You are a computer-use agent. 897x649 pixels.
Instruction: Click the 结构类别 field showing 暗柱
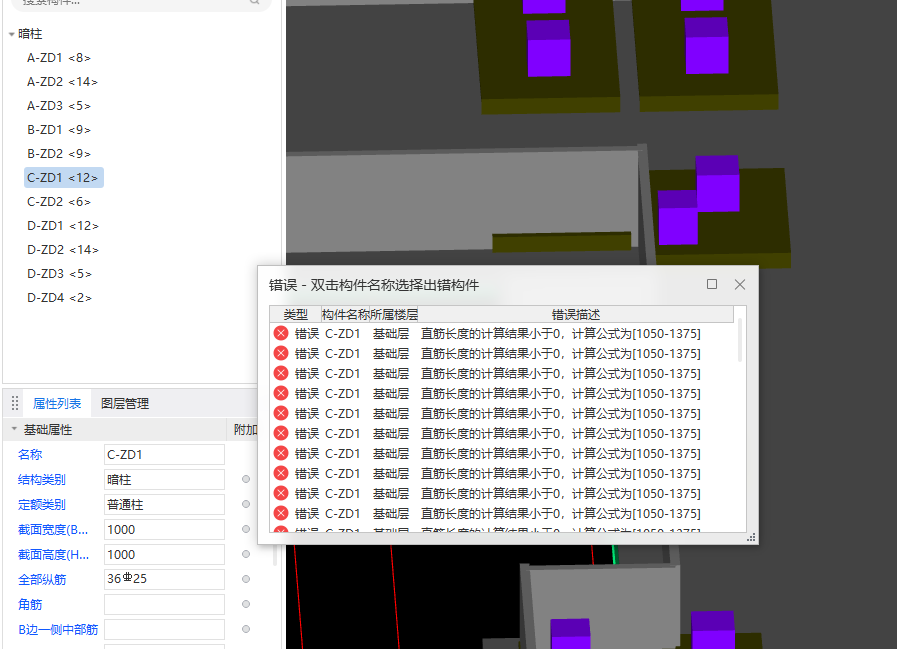coord(164,480)
